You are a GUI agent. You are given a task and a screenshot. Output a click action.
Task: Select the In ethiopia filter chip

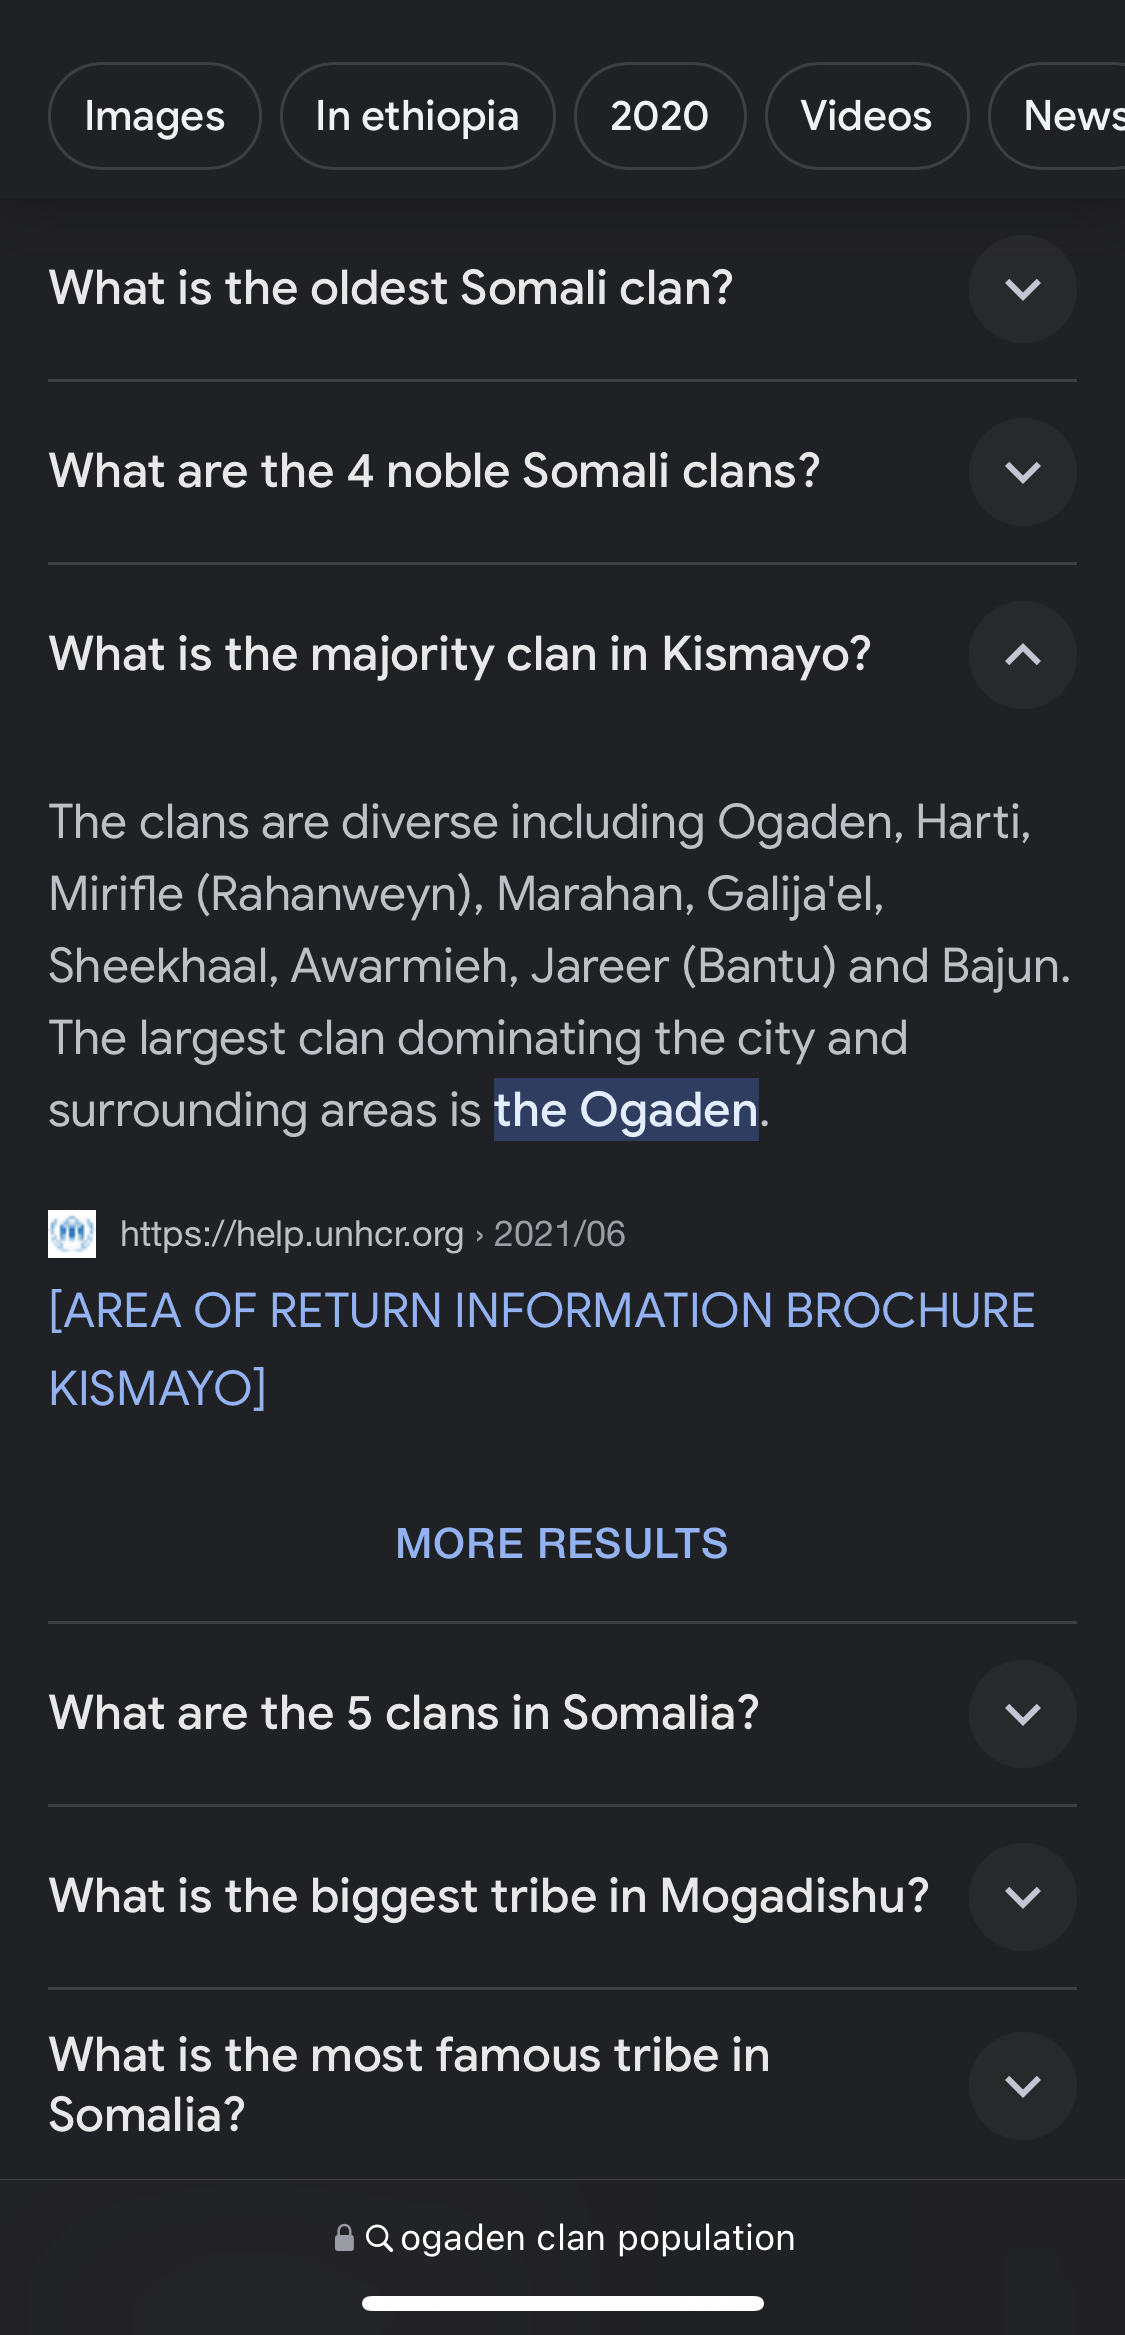[418, 116]
